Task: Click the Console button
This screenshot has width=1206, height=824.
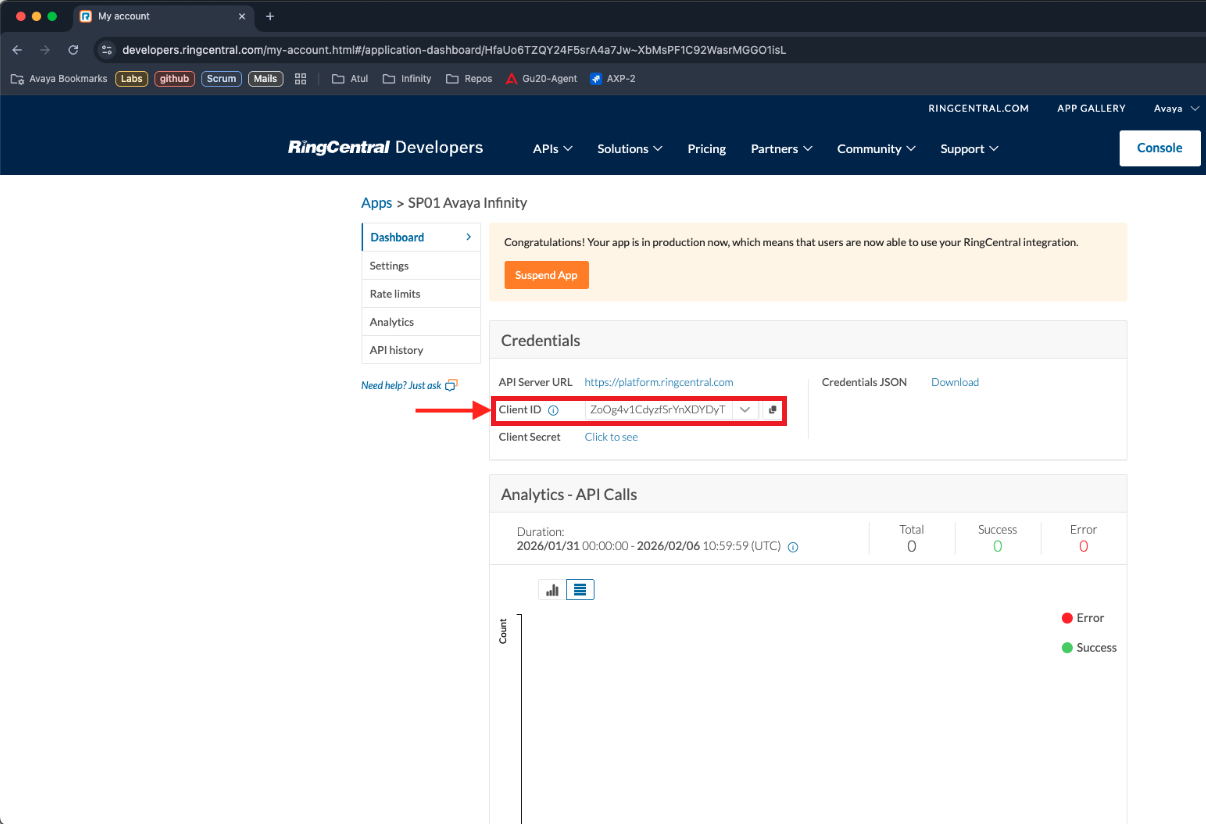Action: coord(1160,148)
